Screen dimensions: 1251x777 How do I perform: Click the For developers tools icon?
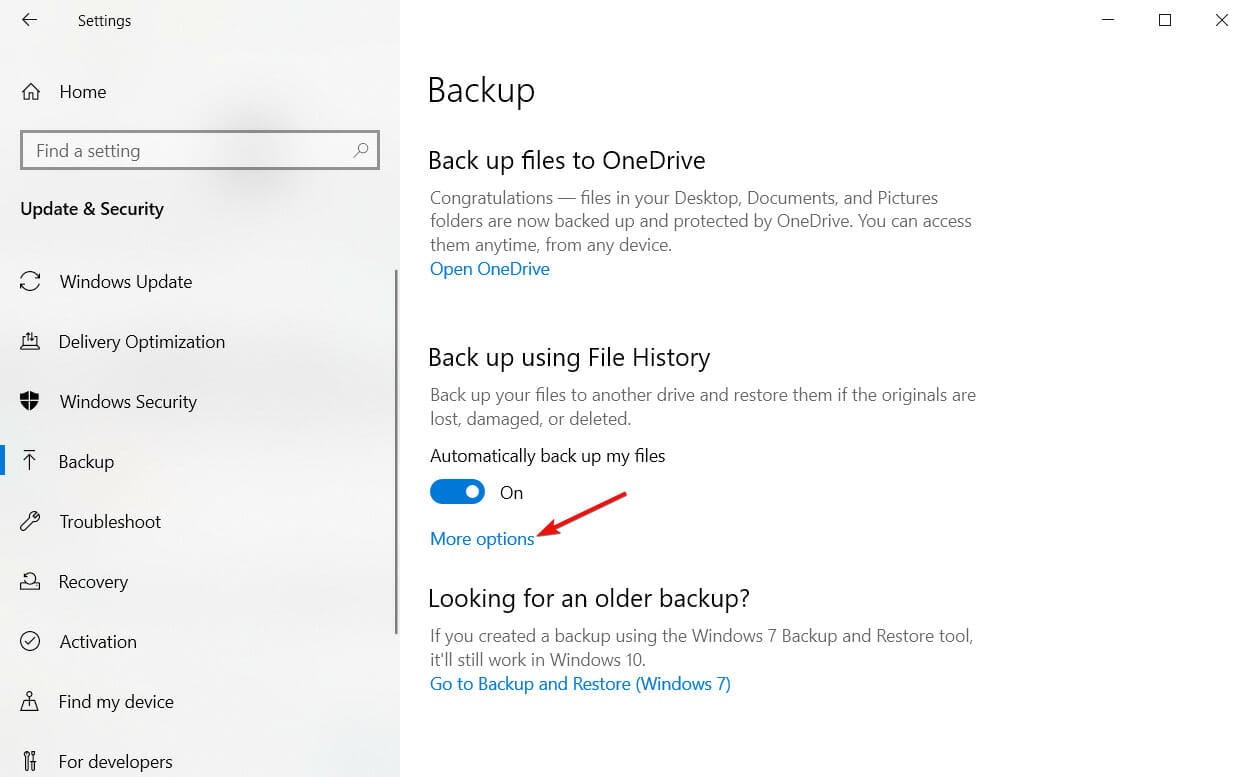pyautogui.click(x=30, y=762)
